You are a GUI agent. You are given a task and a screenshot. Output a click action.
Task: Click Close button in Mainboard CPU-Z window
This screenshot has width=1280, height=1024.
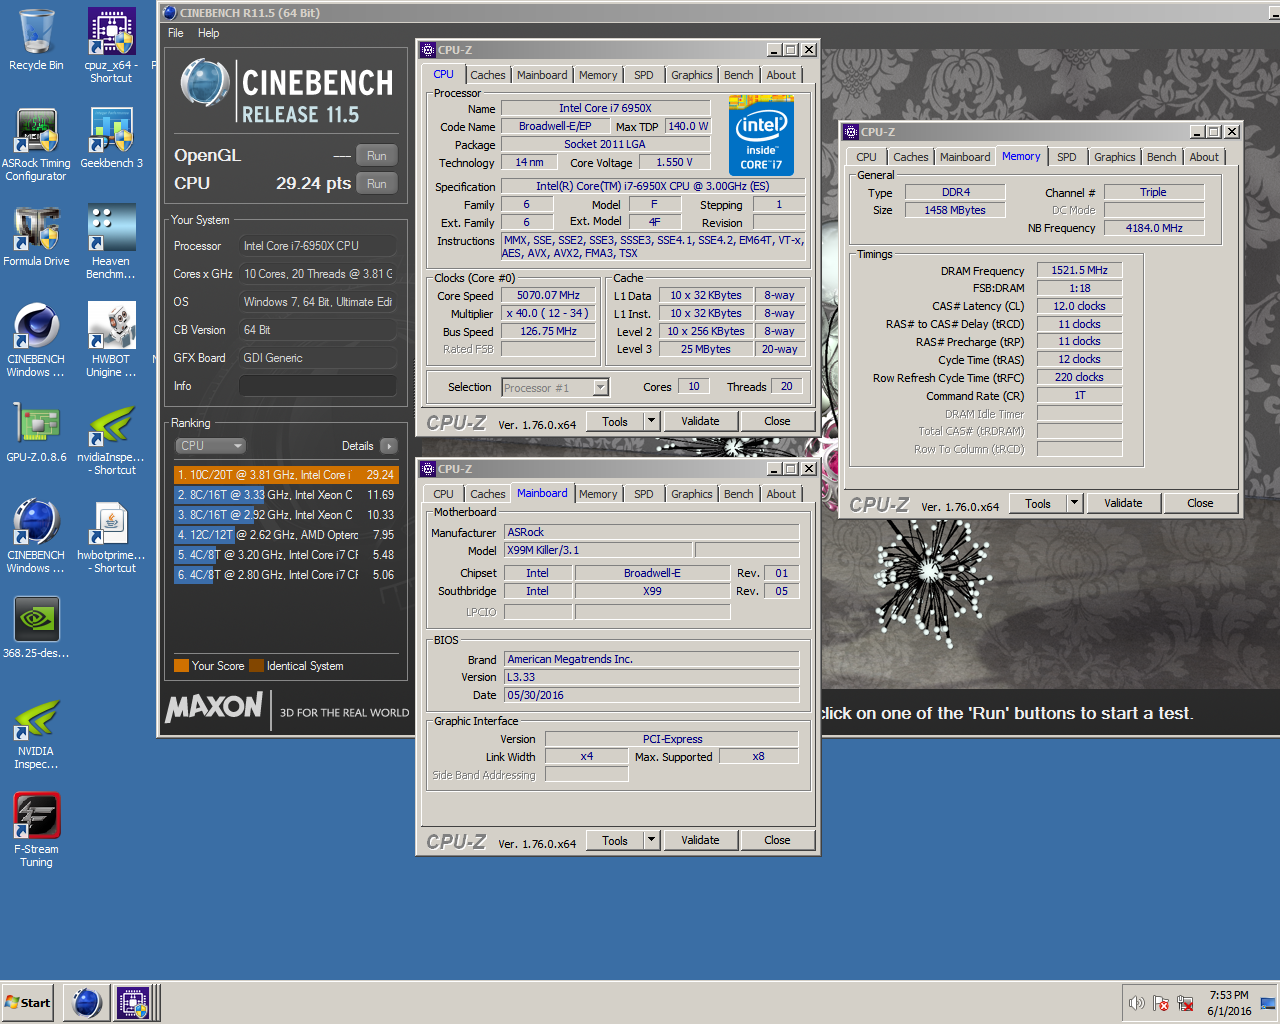point(777,840)
